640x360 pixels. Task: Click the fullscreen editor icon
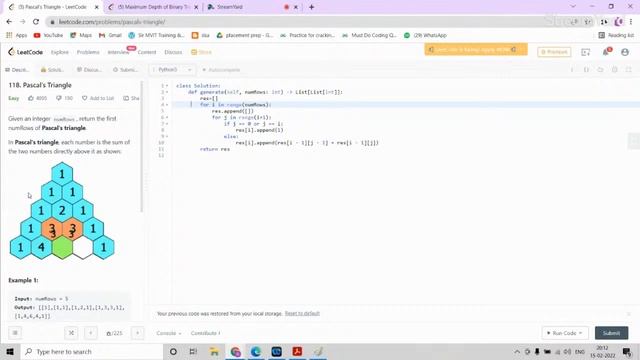pos(629,70)
